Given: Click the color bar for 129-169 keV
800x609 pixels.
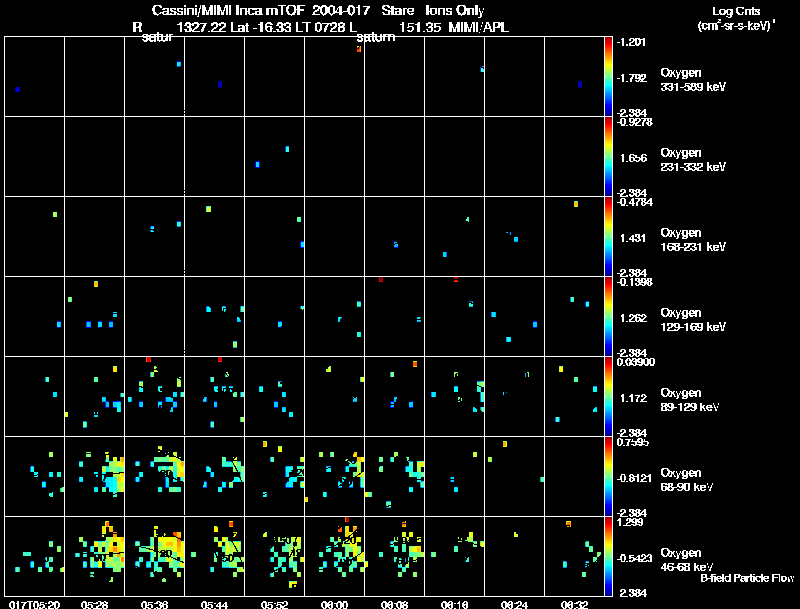Looking at the screenshot, I should click(x=608, y=317).
